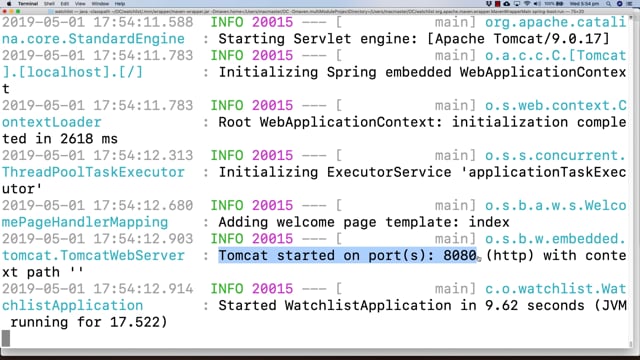Click timestamp '2019-05-01 17:54:11.588'

point(97,22)
